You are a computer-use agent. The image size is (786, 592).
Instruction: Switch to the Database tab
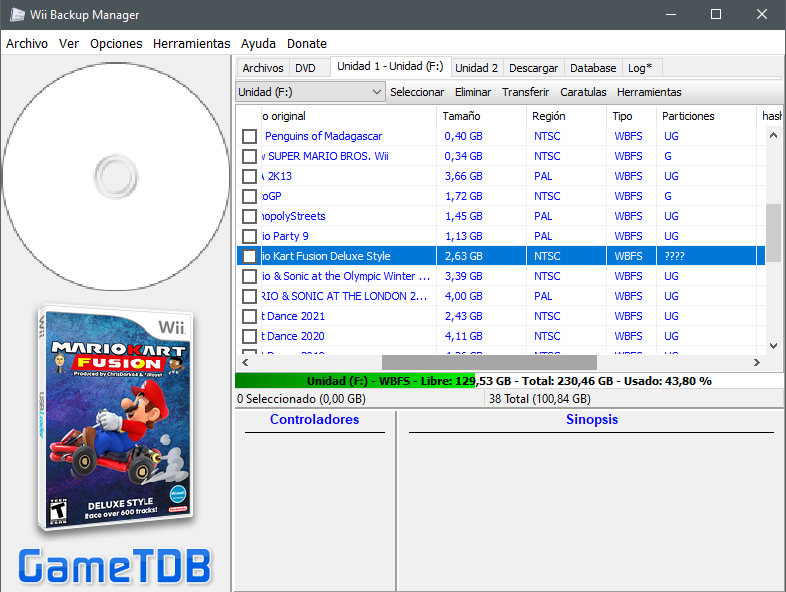(593, 68)
